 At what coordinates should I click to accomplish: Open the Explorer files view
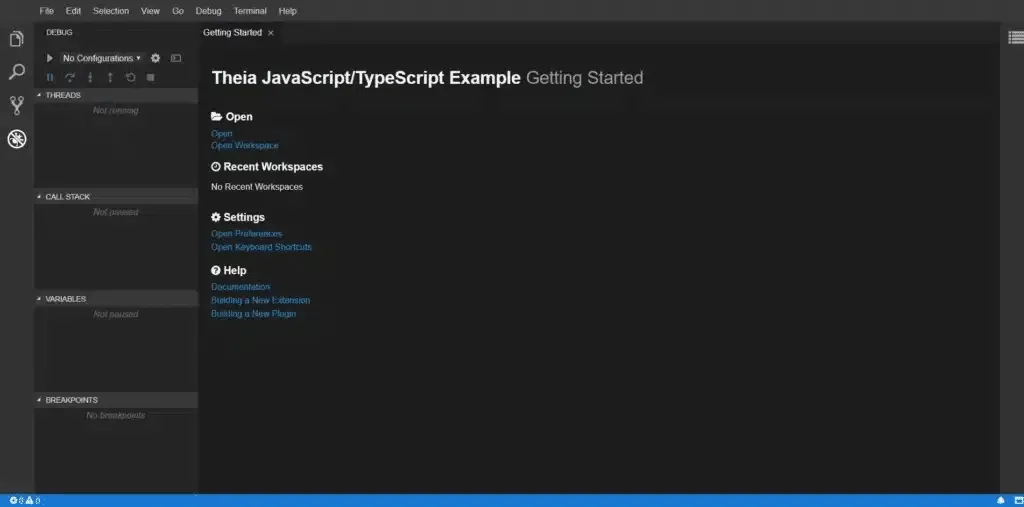[16, 39]
